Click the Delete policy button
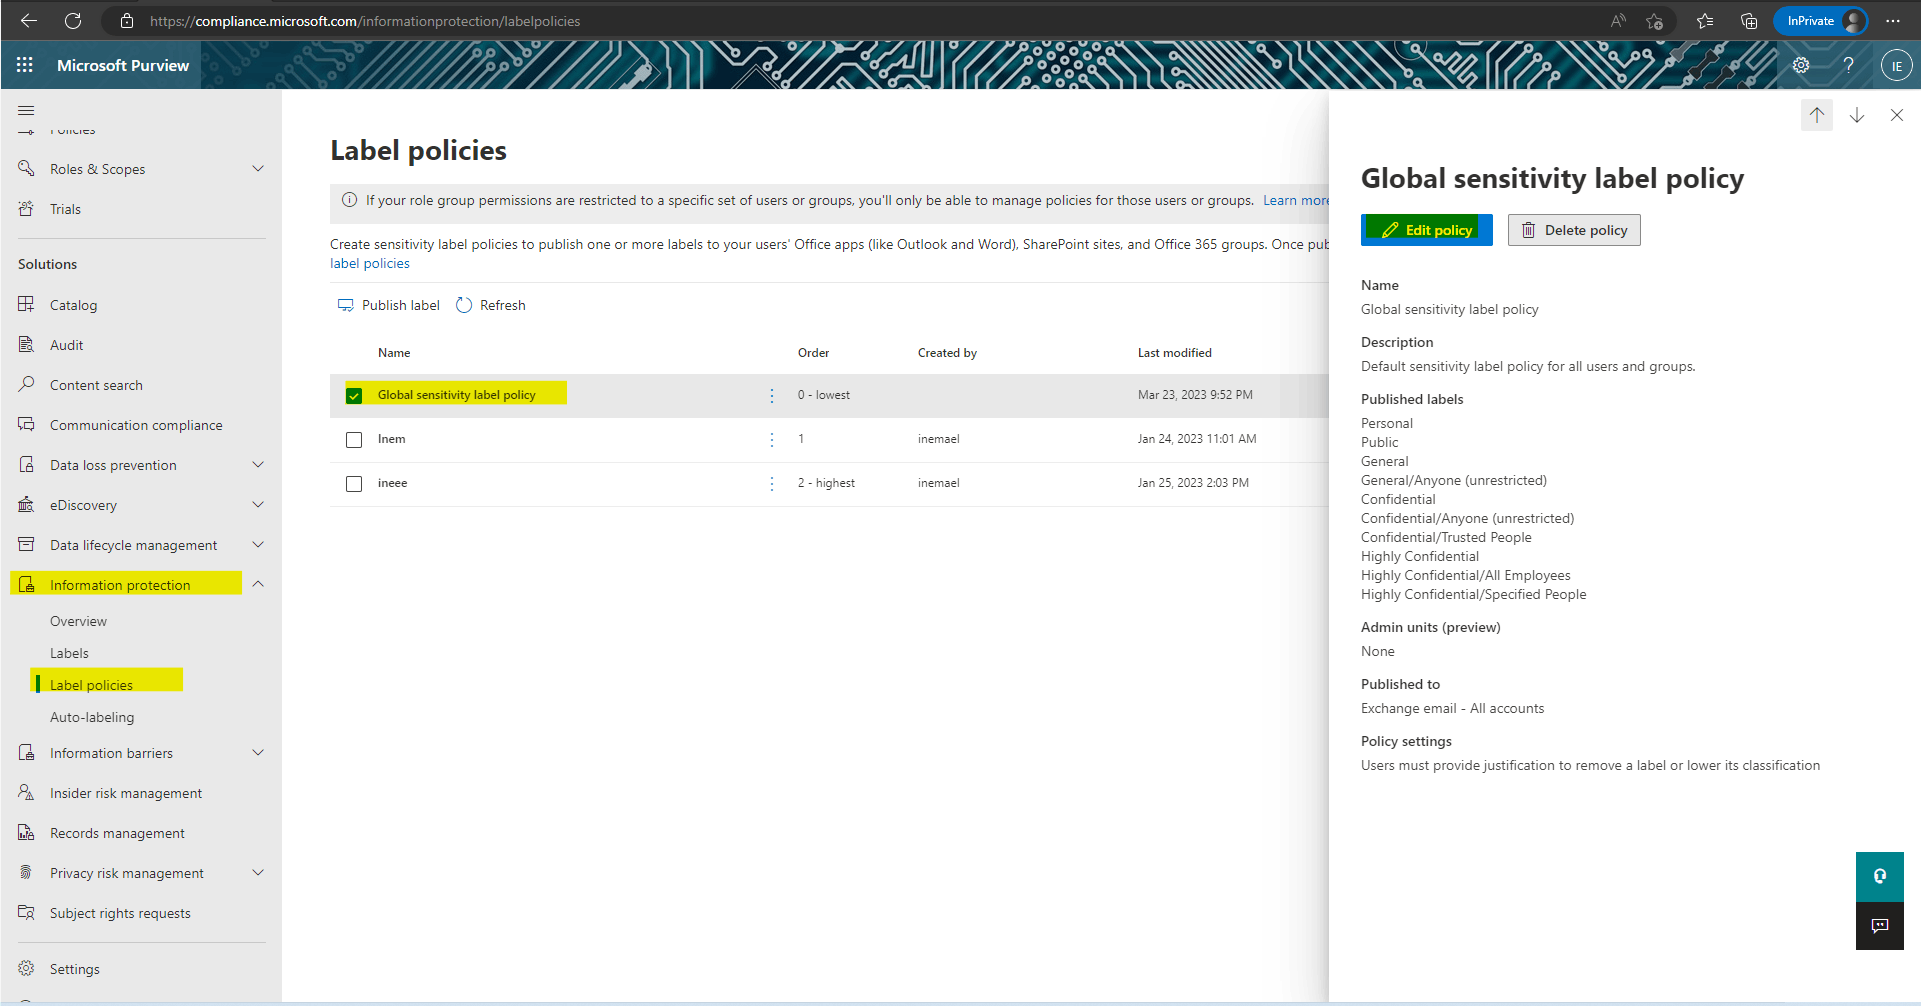1921x1006 pixels. 1574,230
